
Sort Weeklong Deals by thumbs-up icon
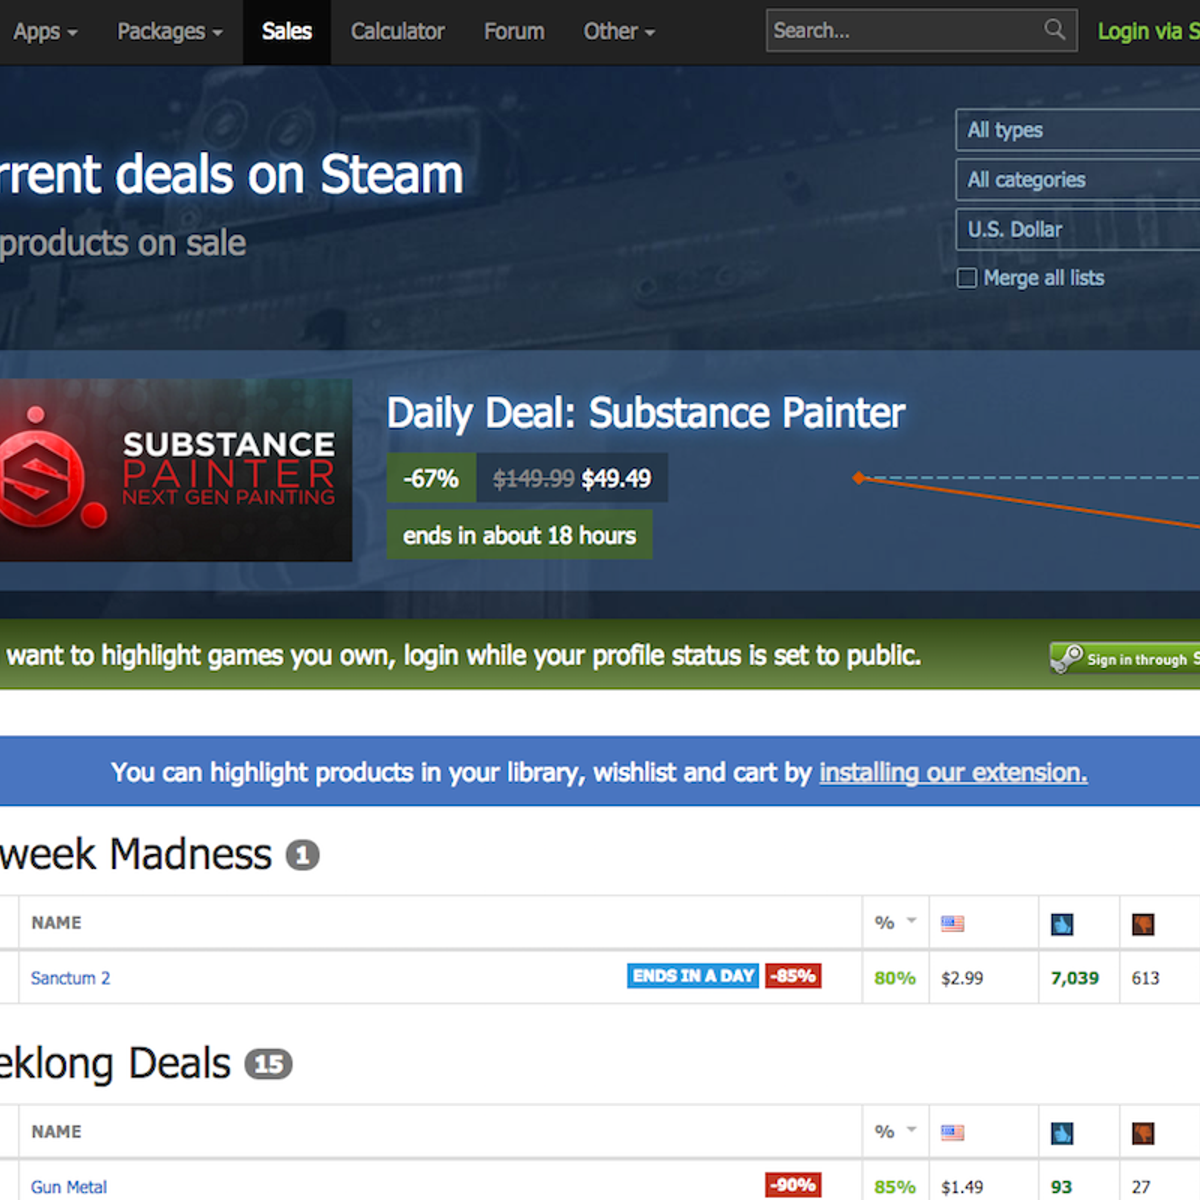tap(1062, 1133)
